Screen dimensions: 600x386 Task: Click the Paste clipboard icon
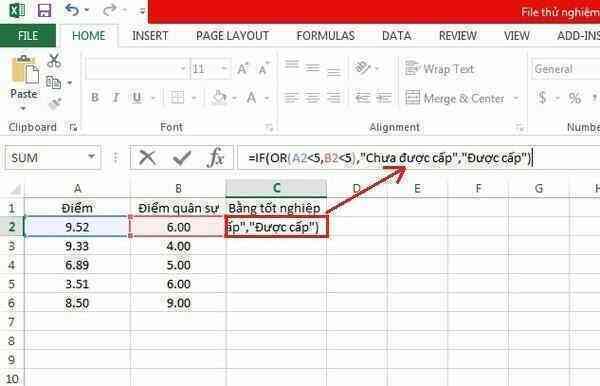[x=24, y=70]
